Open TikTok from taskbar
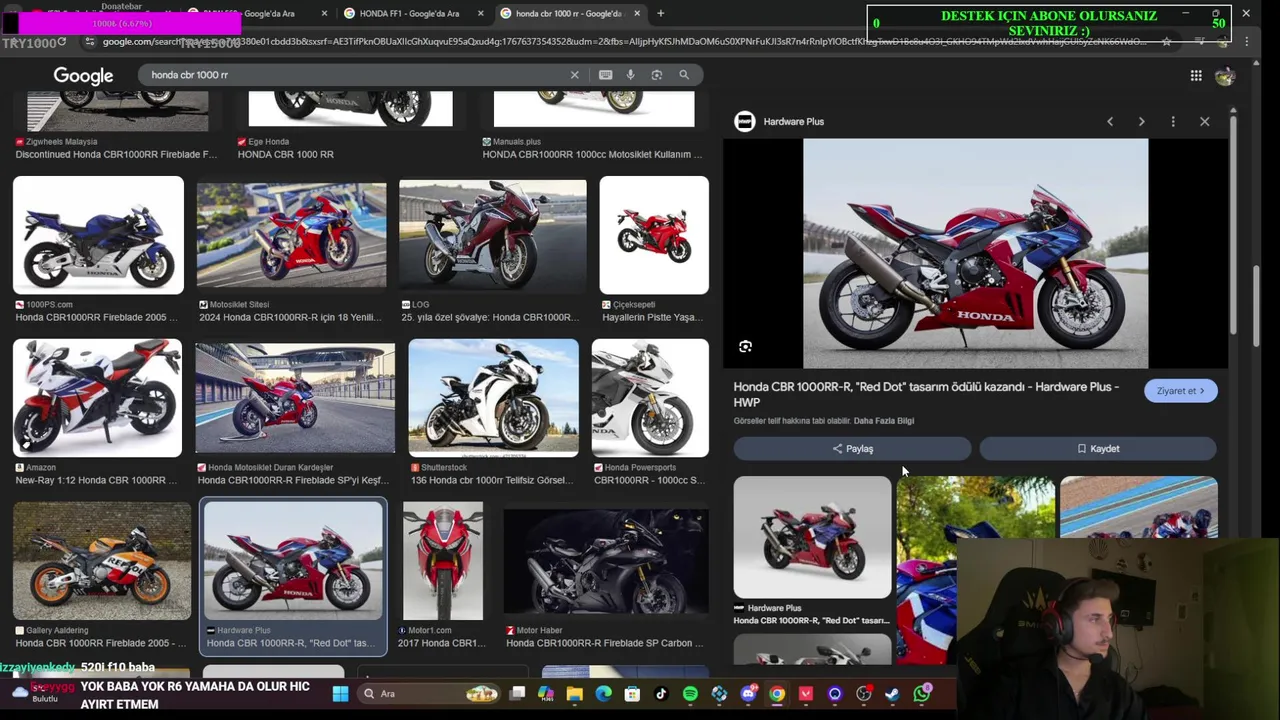This screenshot has width=1280, height=720. coord(661,694)
